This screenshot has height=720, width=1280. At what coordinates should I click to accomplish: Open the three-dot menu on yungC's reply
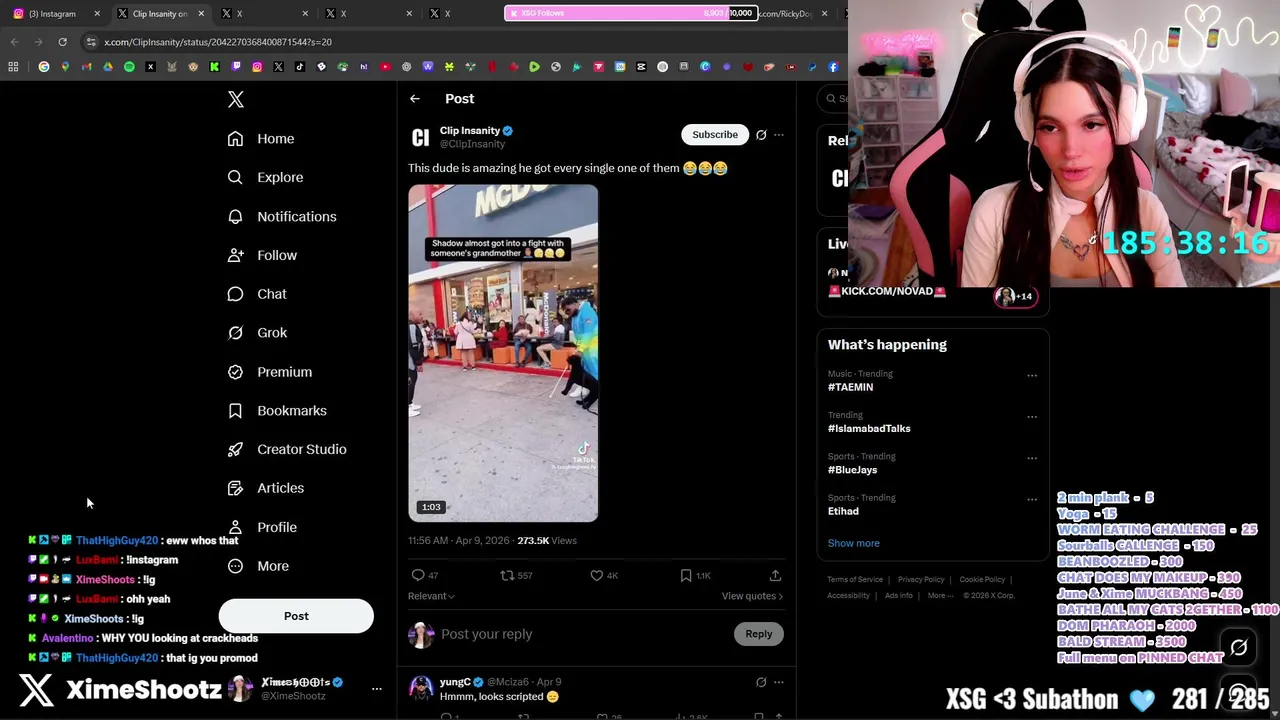pos(779,682)
